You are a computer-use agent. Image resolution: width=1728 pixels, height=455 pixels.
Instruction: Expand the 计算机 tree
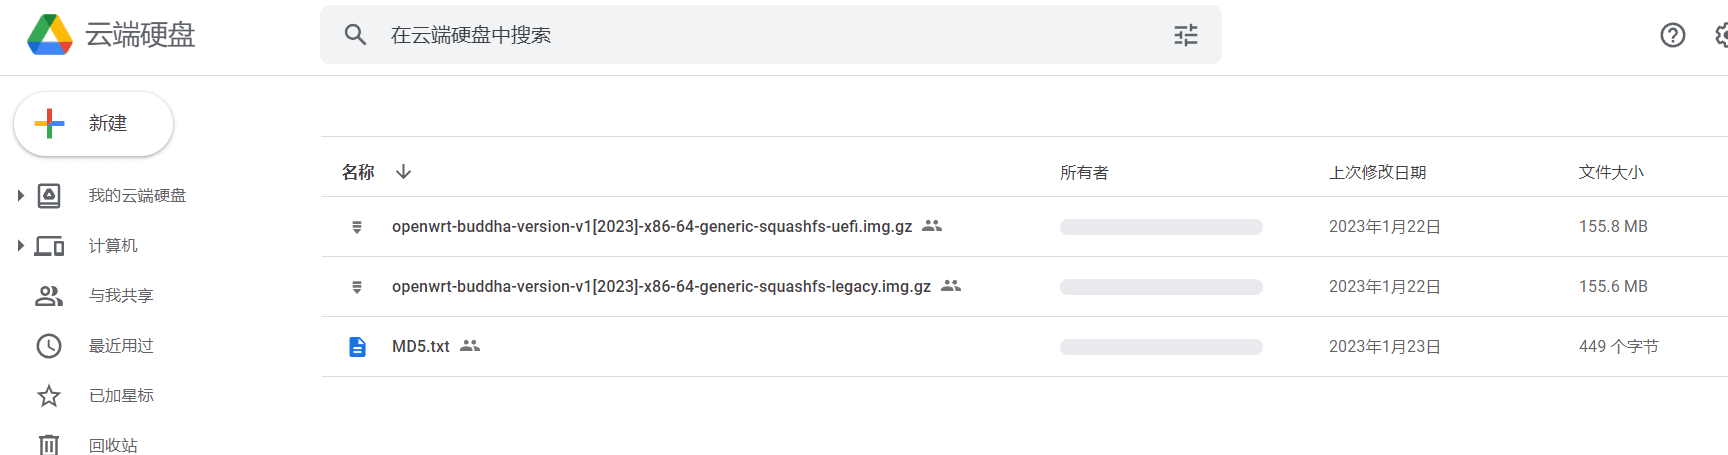(x=20, y=246)
